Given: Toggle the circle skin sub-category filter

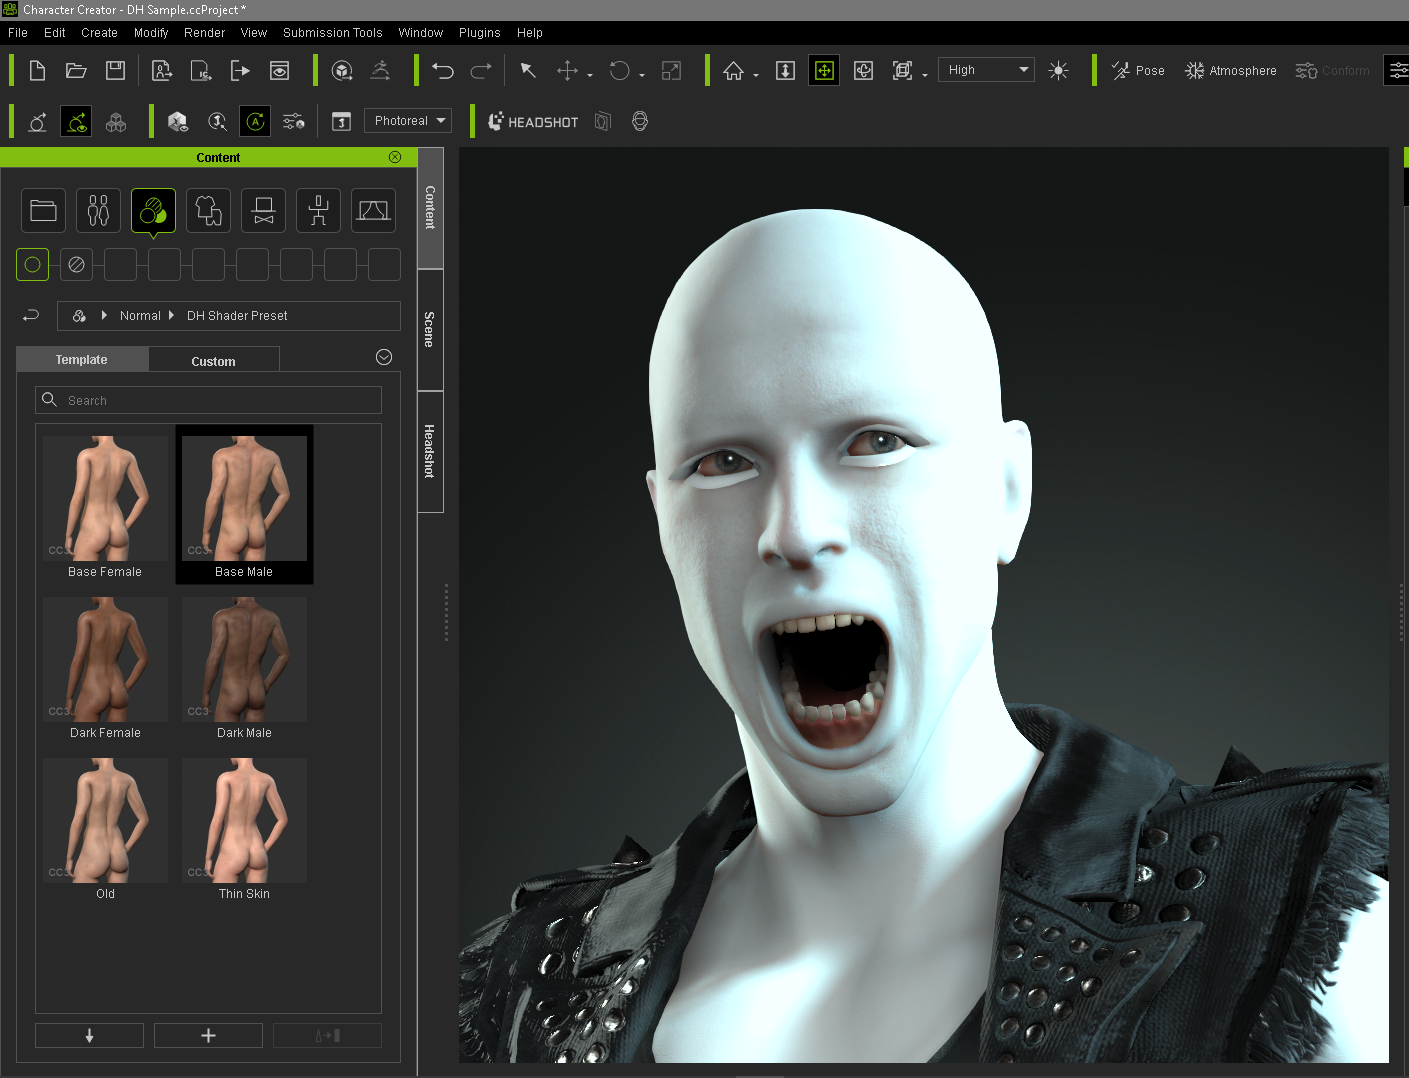Looking at the screenshot, I should pos(32,264).
